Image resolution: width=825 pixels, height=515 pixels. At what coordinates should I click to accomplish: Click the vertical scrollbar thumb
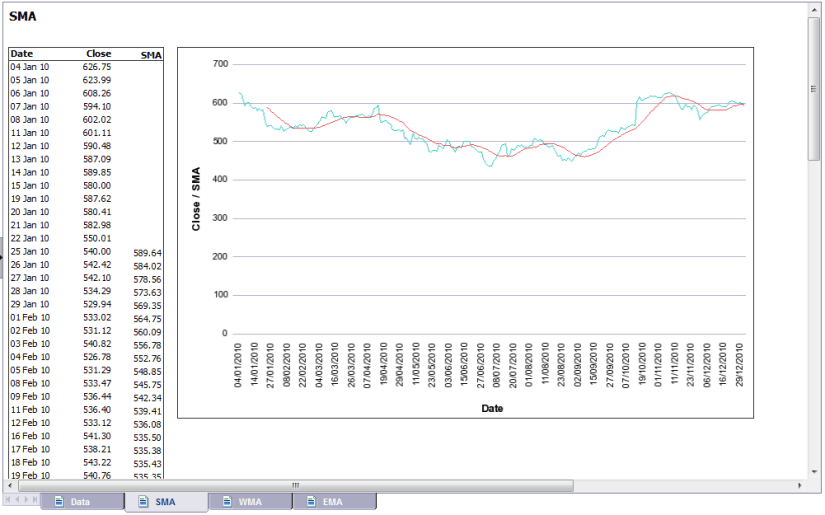pos(814,88)
